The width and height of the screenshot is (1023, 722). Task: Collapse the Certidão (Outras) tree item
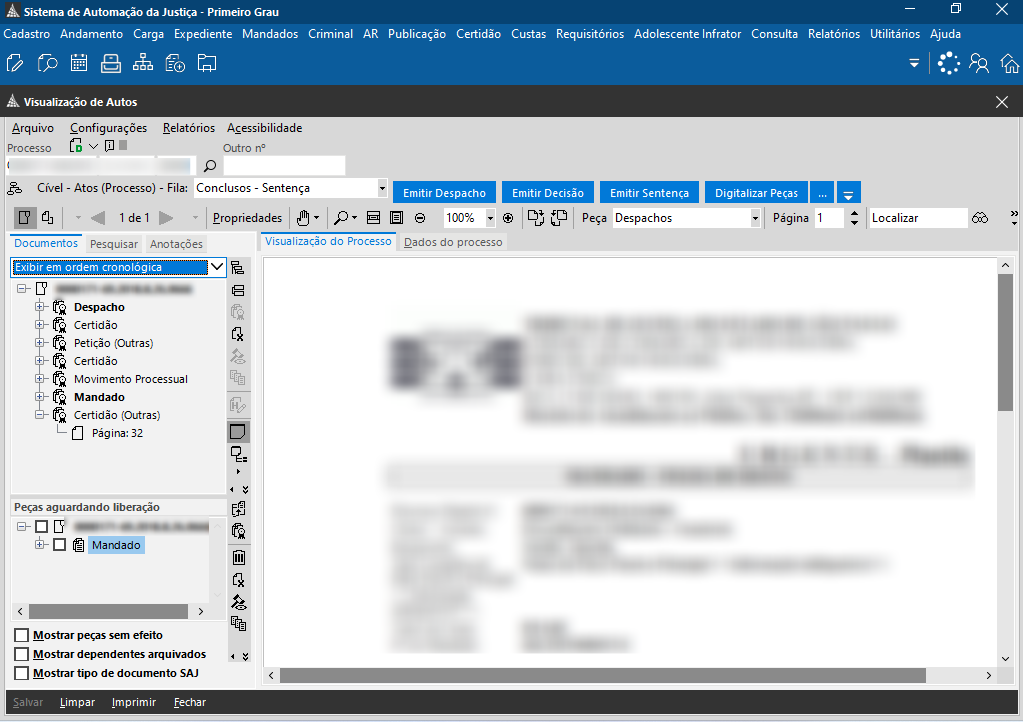point(40,414)
